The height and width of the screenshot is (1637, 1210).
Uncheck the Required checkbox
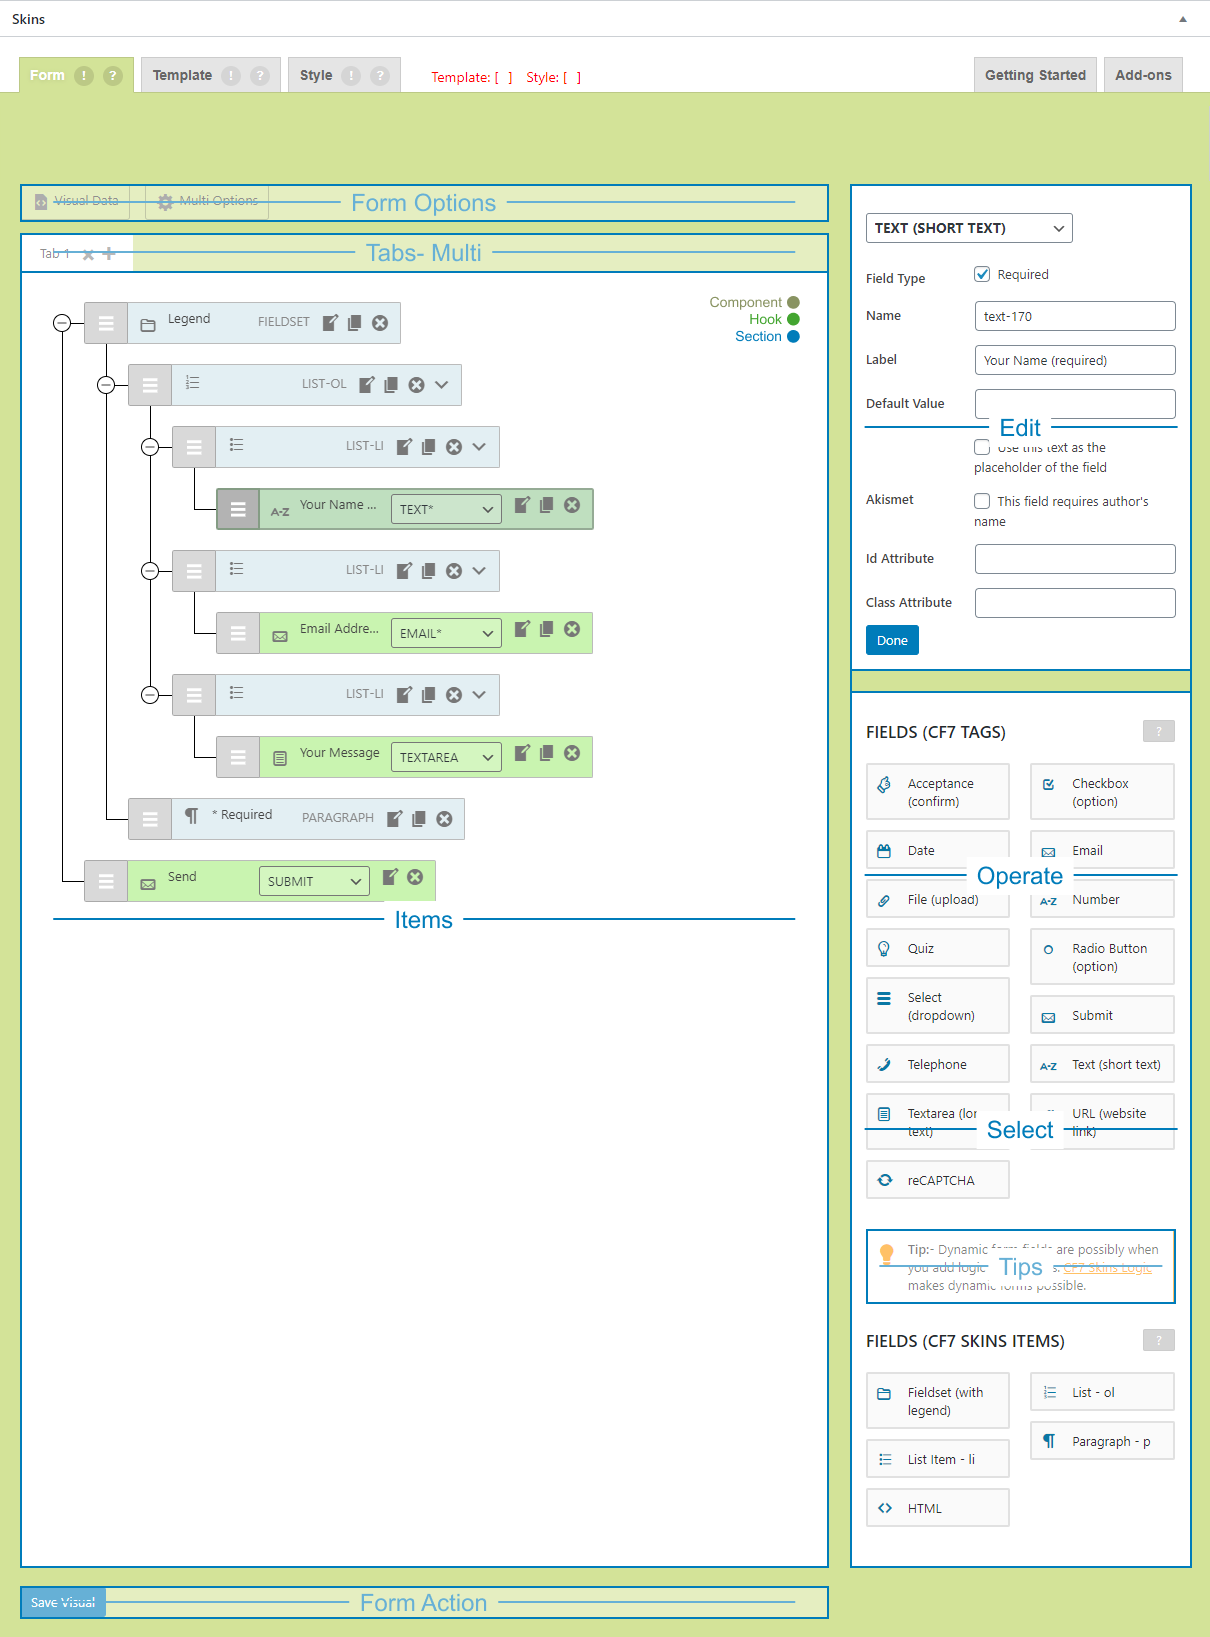pos(982,274)
